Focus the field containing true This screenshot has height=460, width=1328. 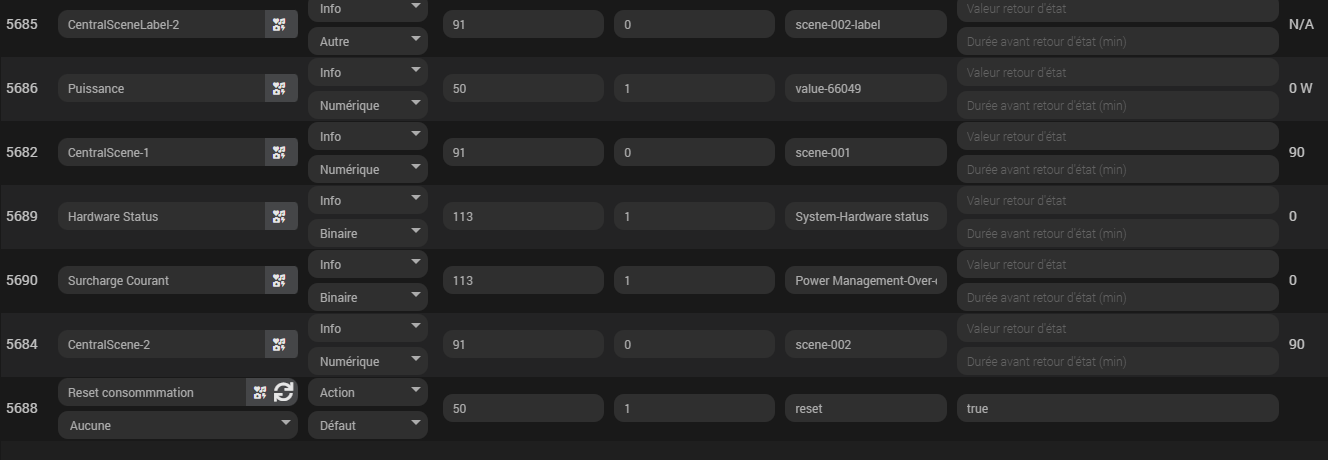[x=1117, y=408]
